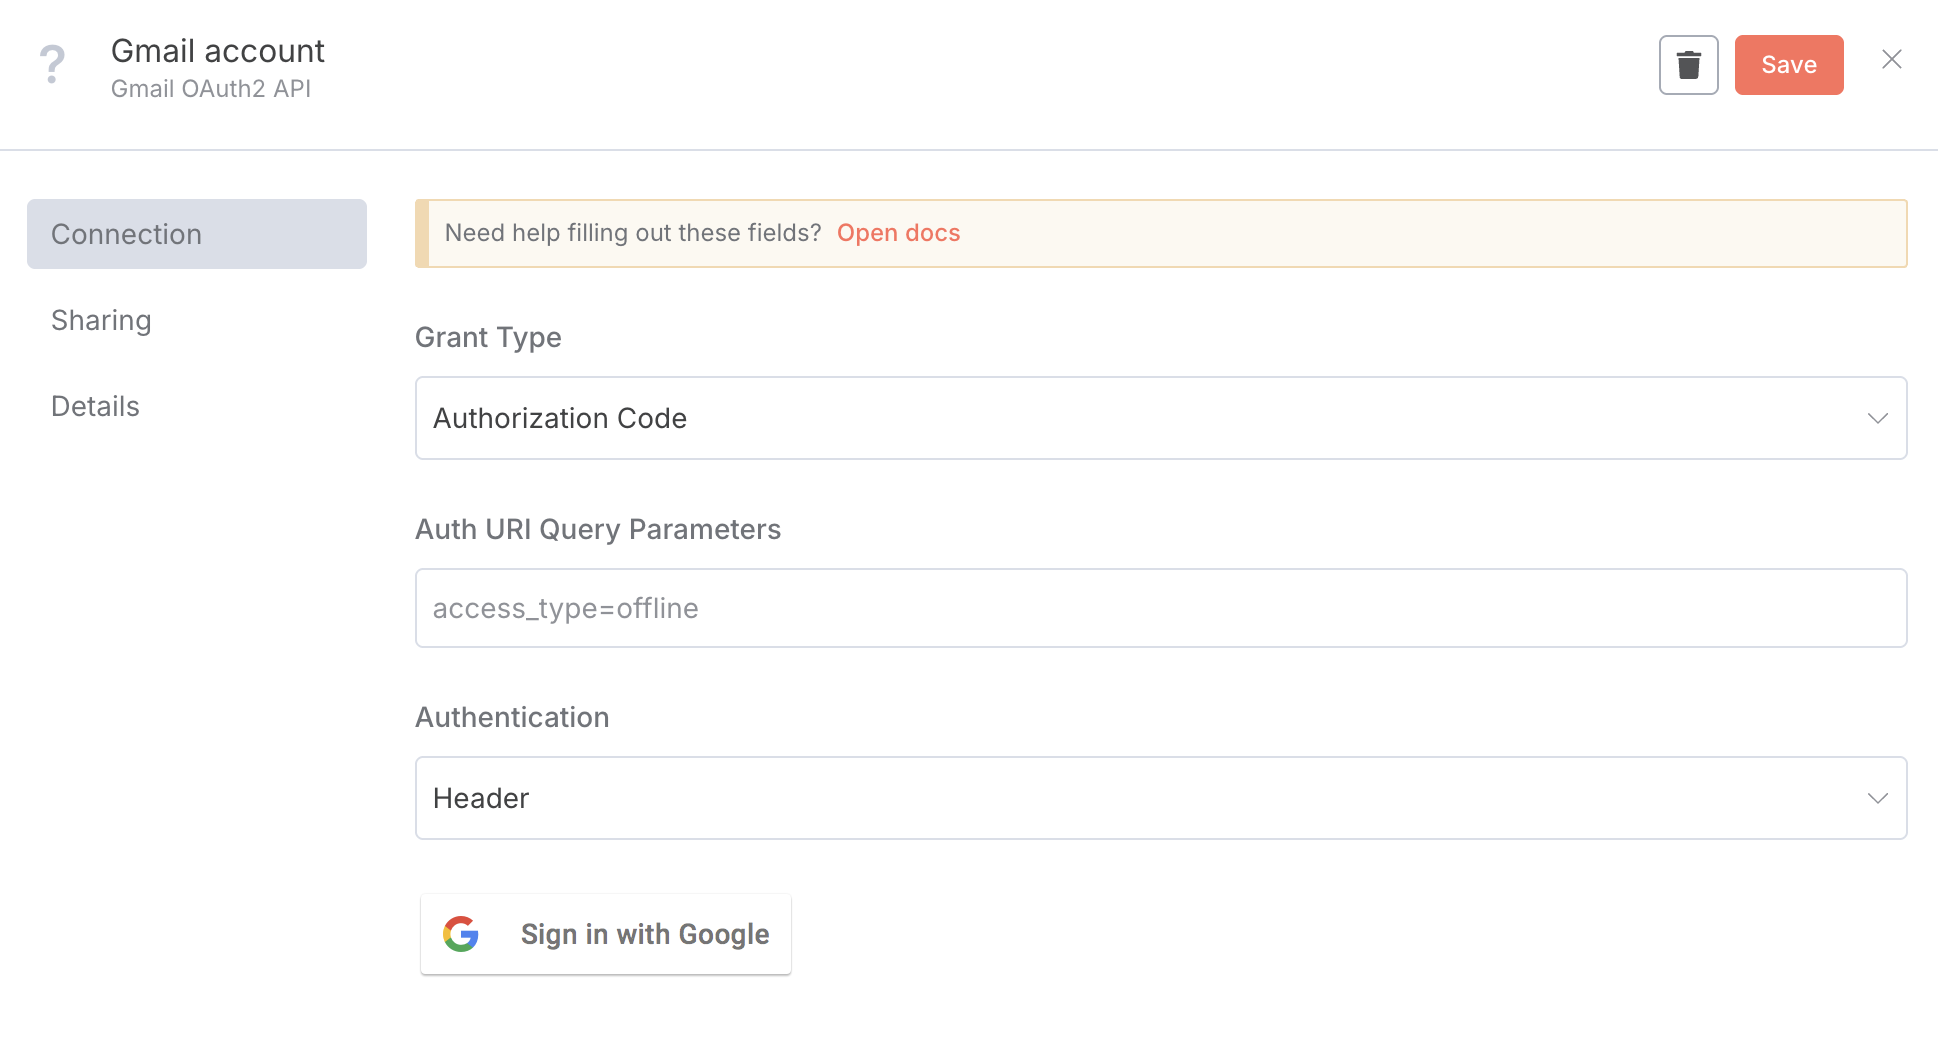Expand the Header chevron arrow
This screenshot has width=1938, height=1052.
(1877, 798)
